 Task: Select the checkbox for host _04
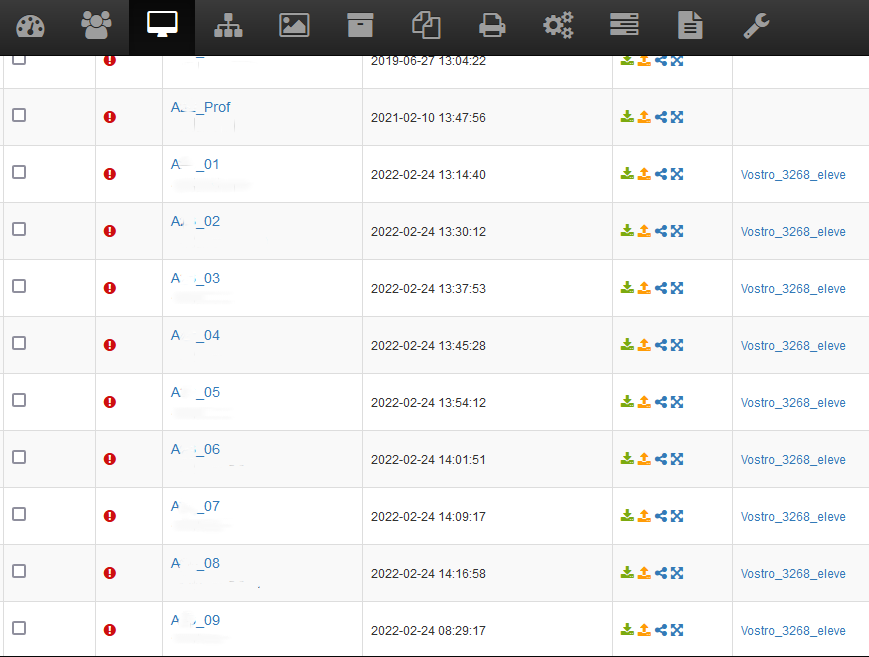tap(19, 343)
